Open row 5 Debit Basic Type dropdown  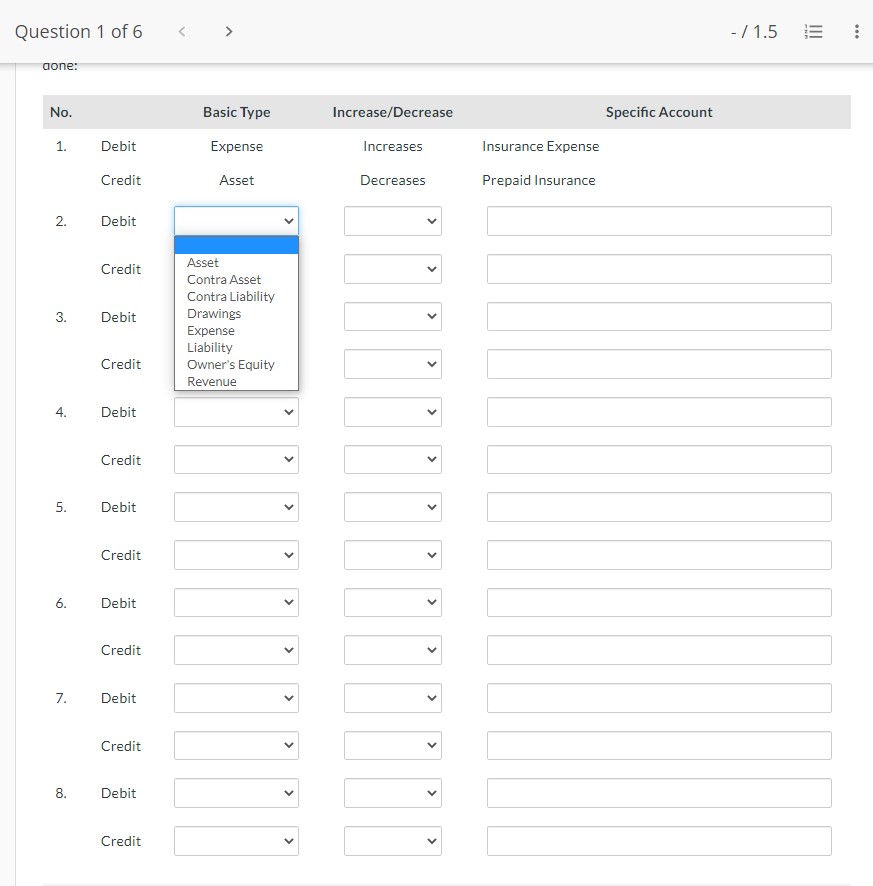236,507
